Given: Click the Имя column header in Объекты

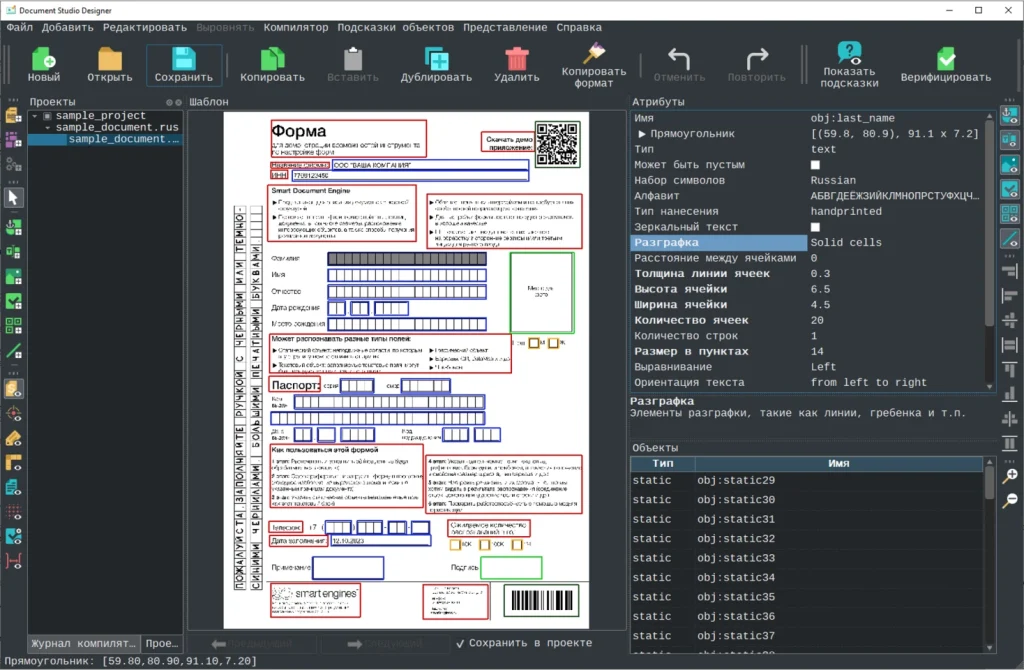Looking at the screenshot, I should pyautogui.click(x=838, y=464).
